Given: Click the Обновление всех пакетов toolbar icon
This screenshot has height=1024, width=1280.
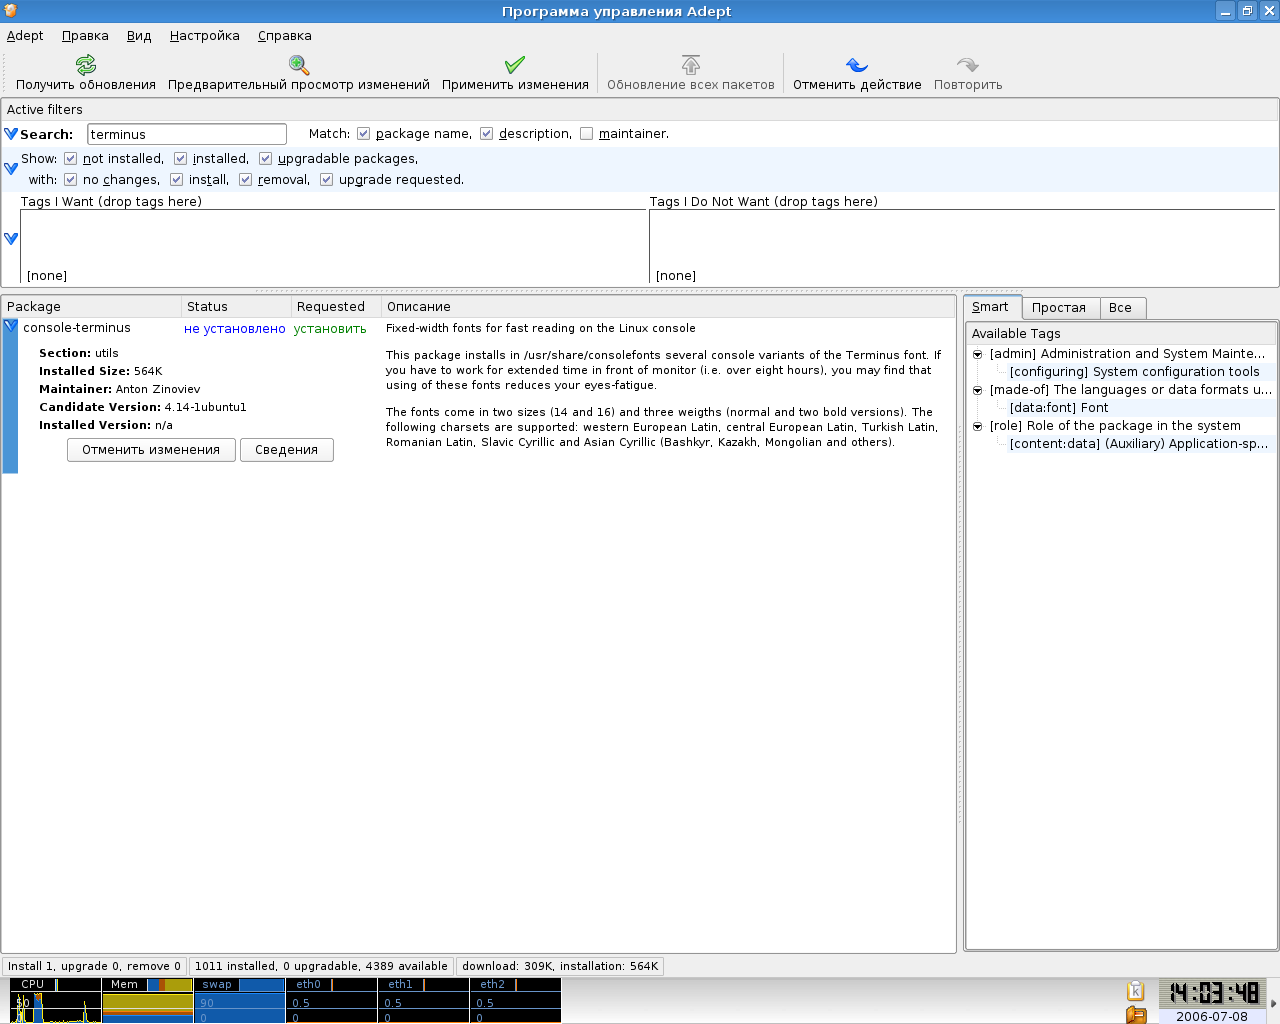Looking at the screenshot, I should [x=691, y=66].
